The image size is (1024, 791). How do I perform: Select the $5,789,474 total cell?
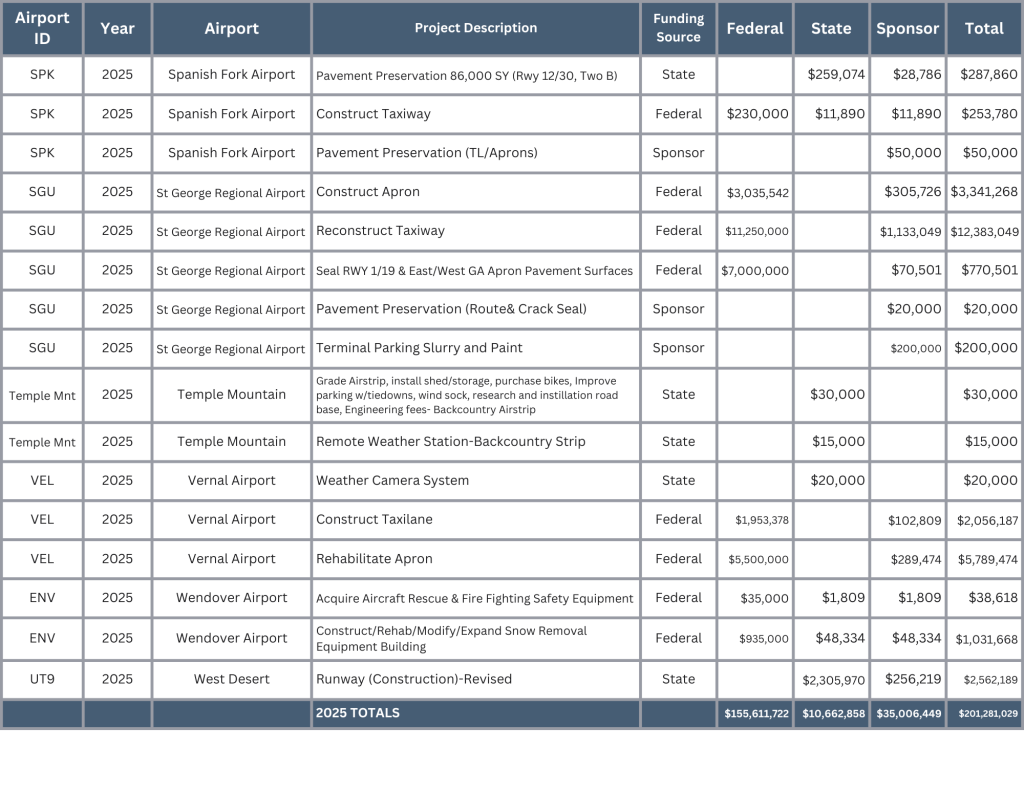click(x=984, y=559)
